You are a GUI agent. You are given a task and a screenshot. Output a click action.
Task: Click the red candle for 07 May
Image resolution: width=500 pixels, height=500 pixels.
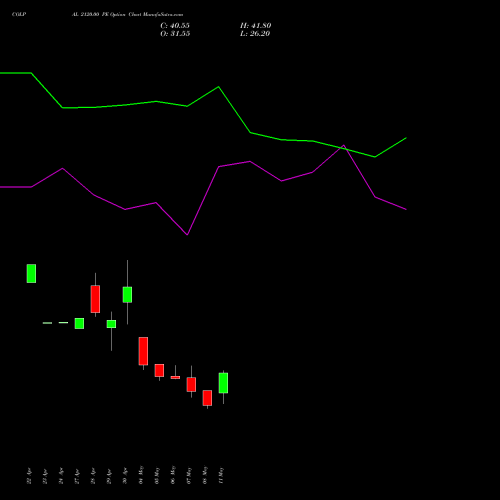pyautogui.click(x=191, y=384)
